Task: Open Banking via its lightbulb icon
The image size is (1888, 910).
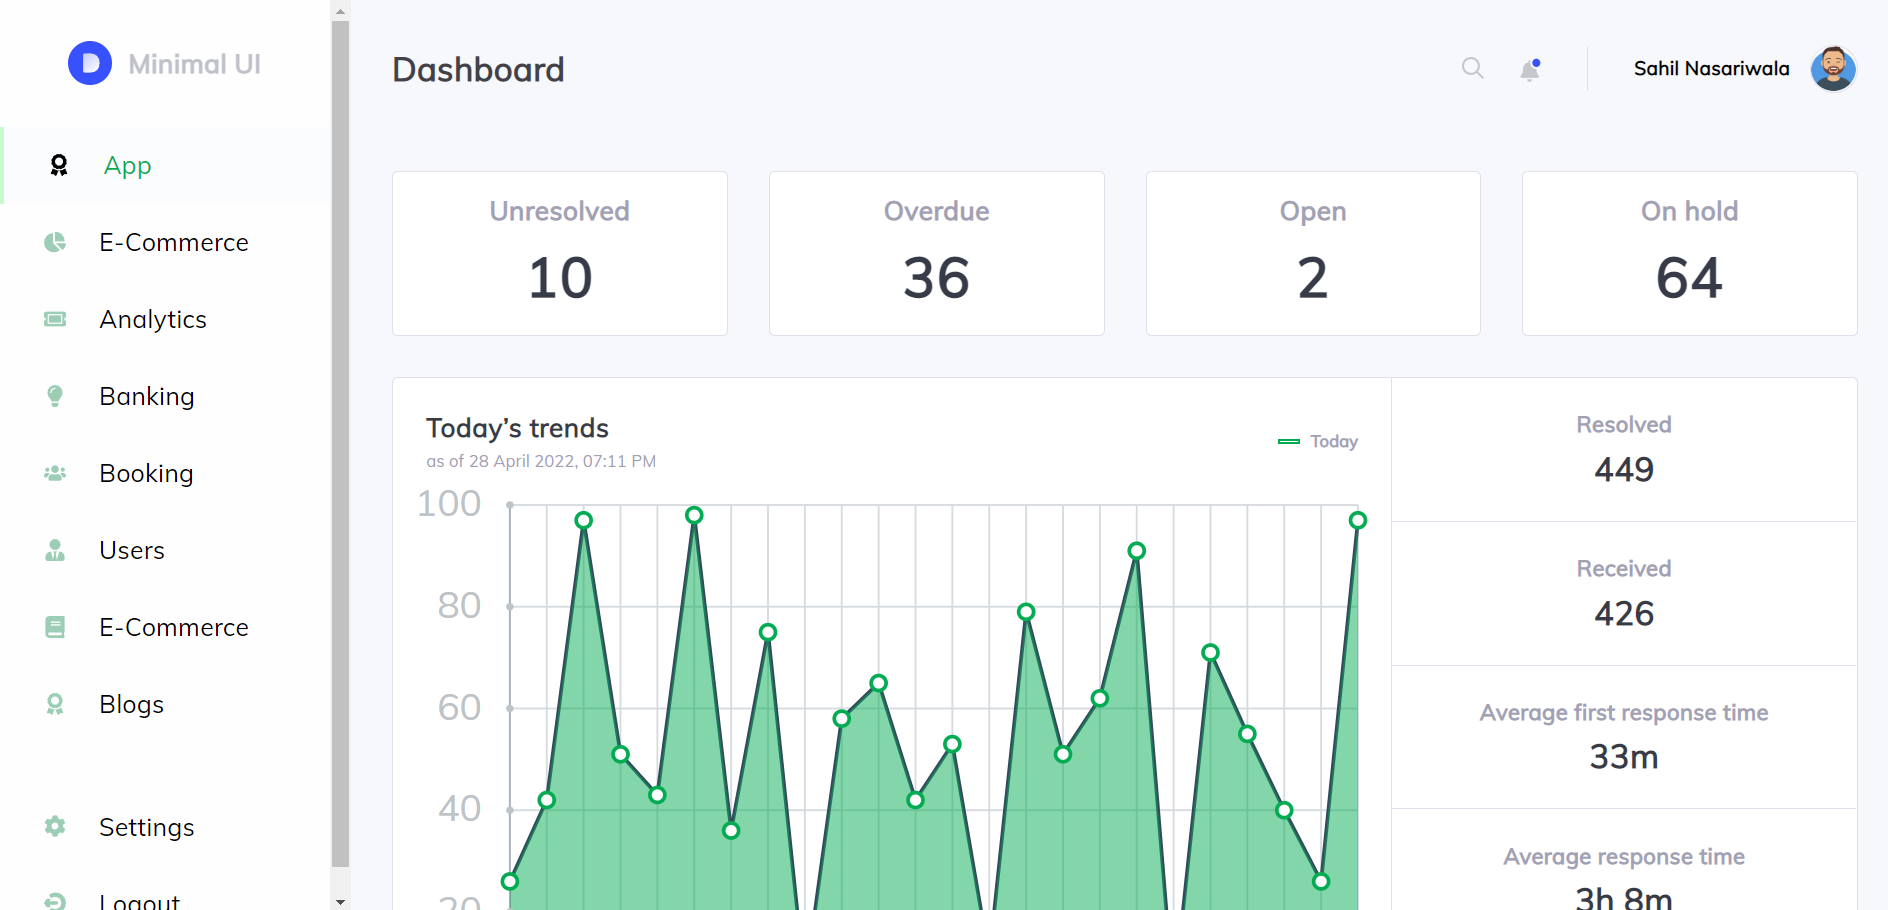Action: (55, 396)
